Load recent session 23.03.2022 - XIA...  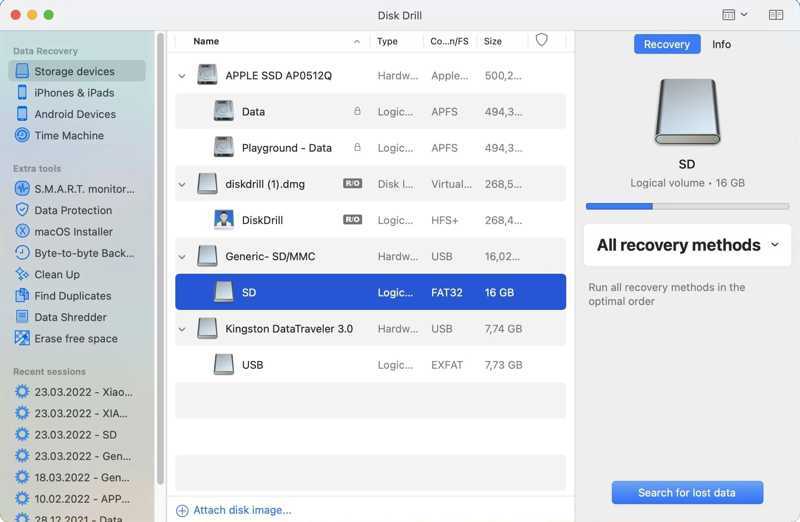[71, 413]
